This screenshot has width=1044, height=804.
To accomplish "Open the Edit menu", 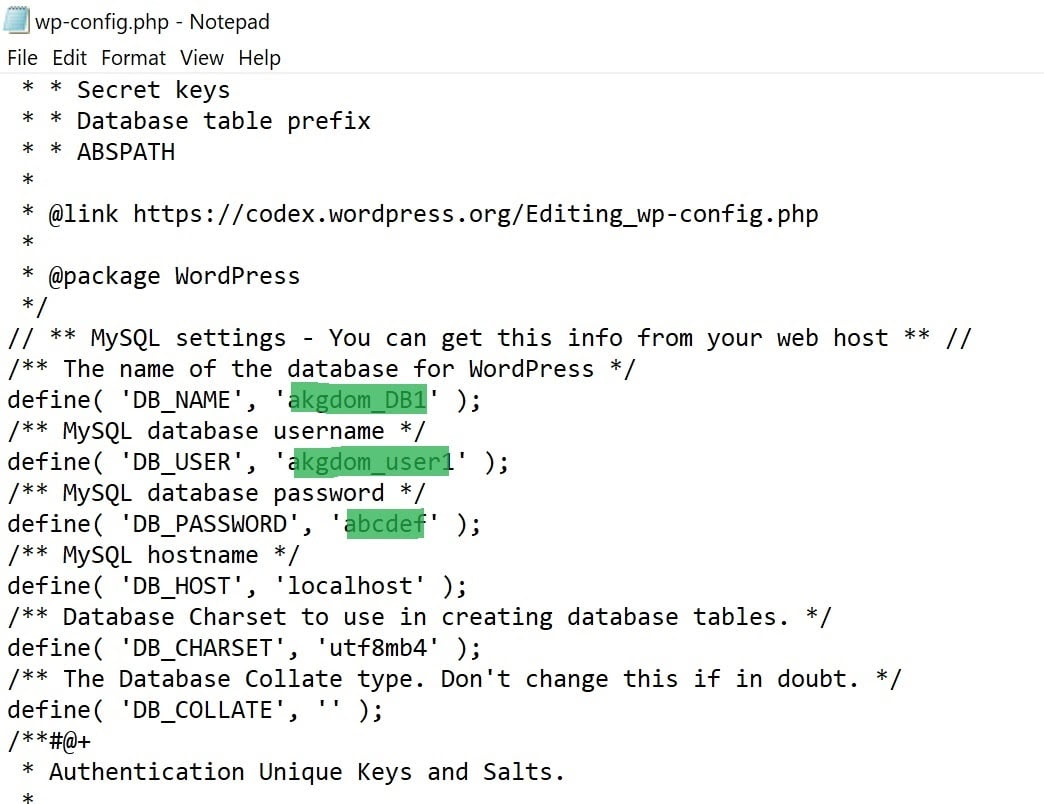I will pyautogui.click(x=70, y=58).
